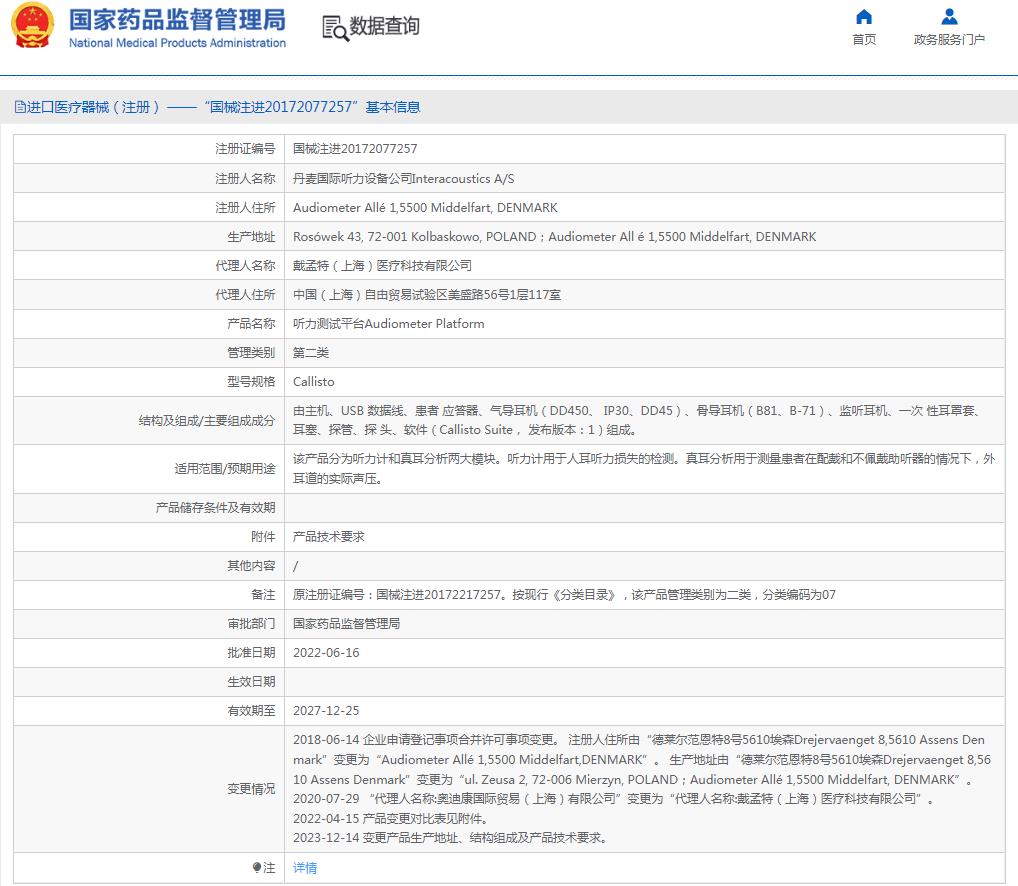Select expiry date 2027-12-25
Screen dimensions: 1018x886
326,711
